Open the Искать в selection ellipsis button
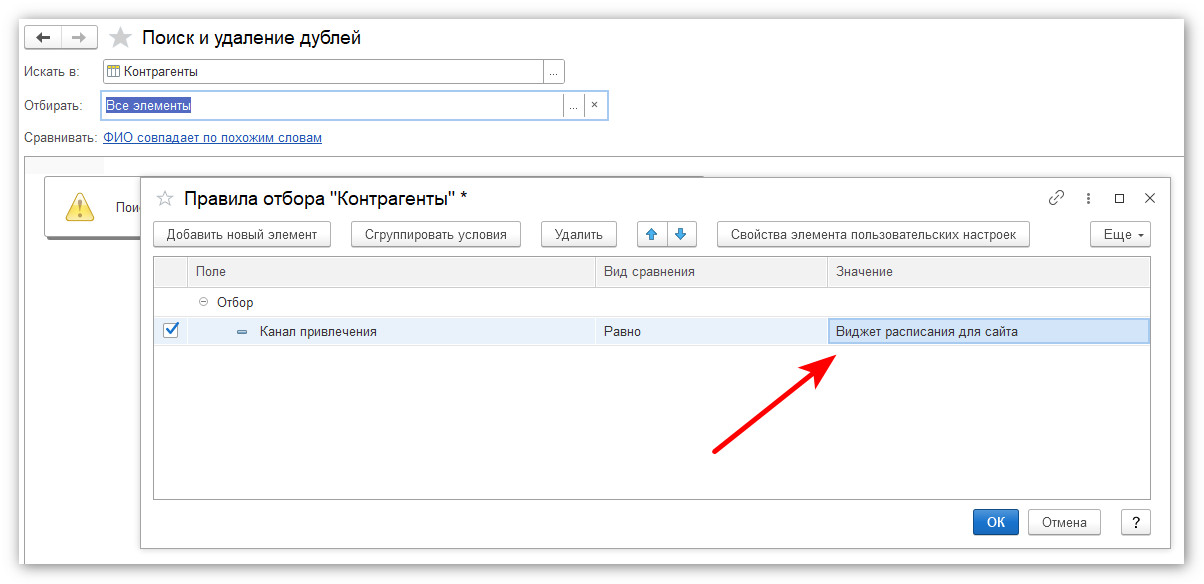Screen dimensions: 1204x584 coord(554,72)
